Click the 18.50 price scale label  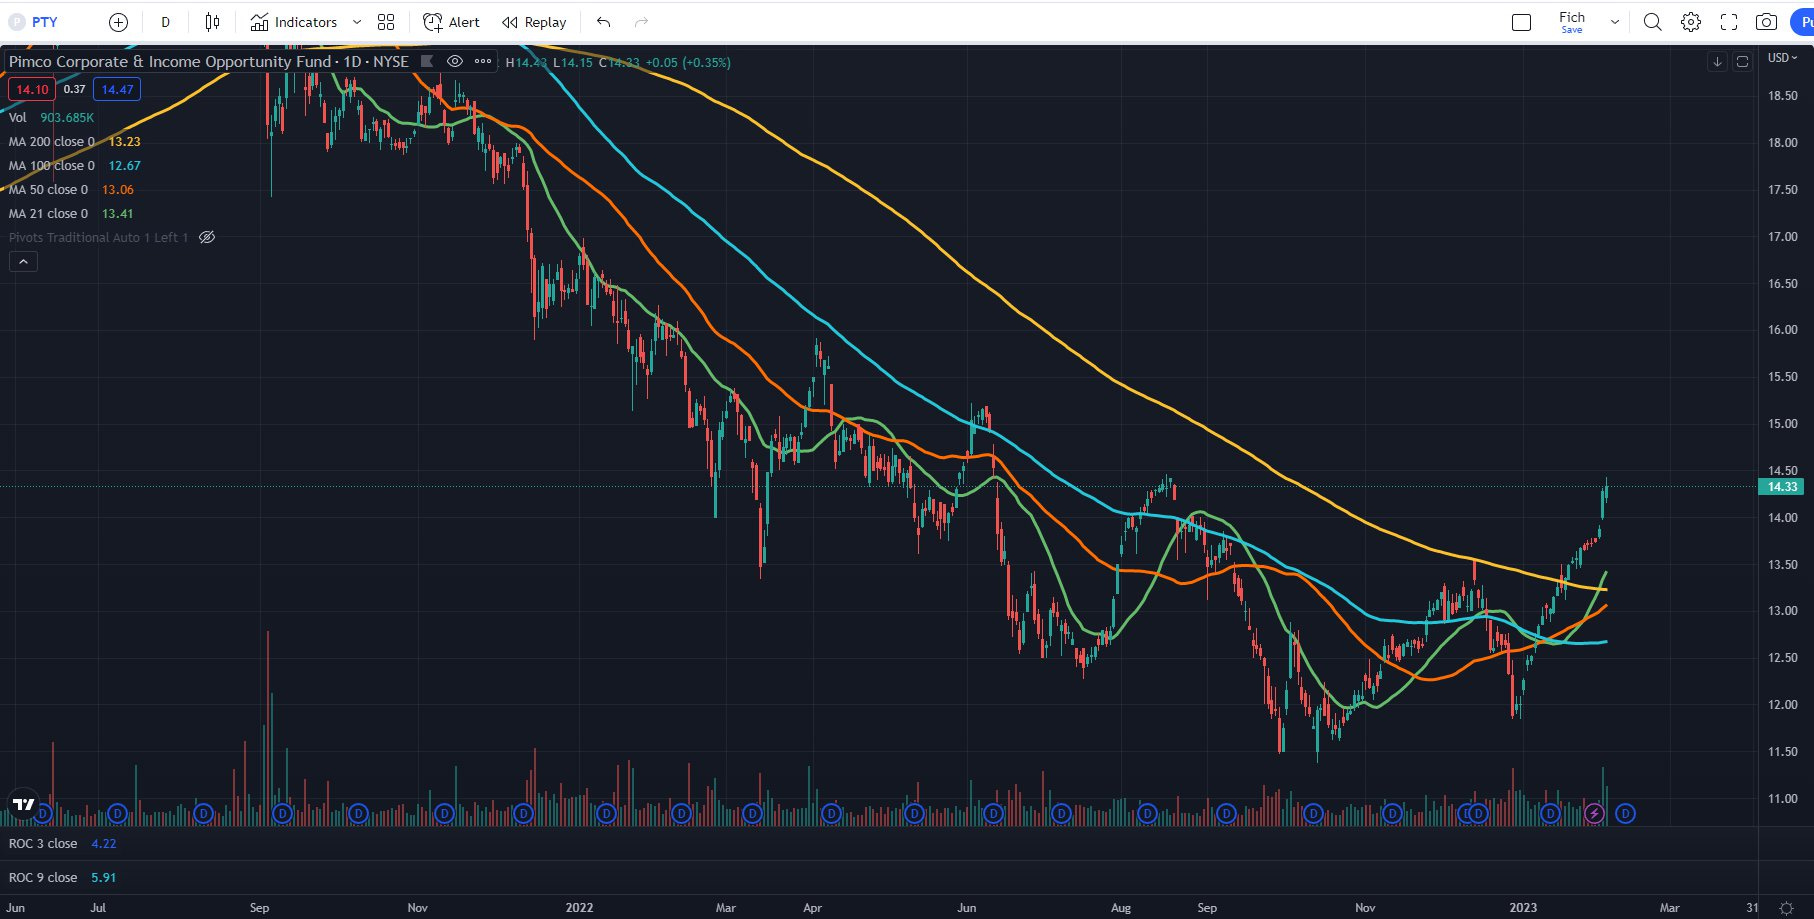1782,96
